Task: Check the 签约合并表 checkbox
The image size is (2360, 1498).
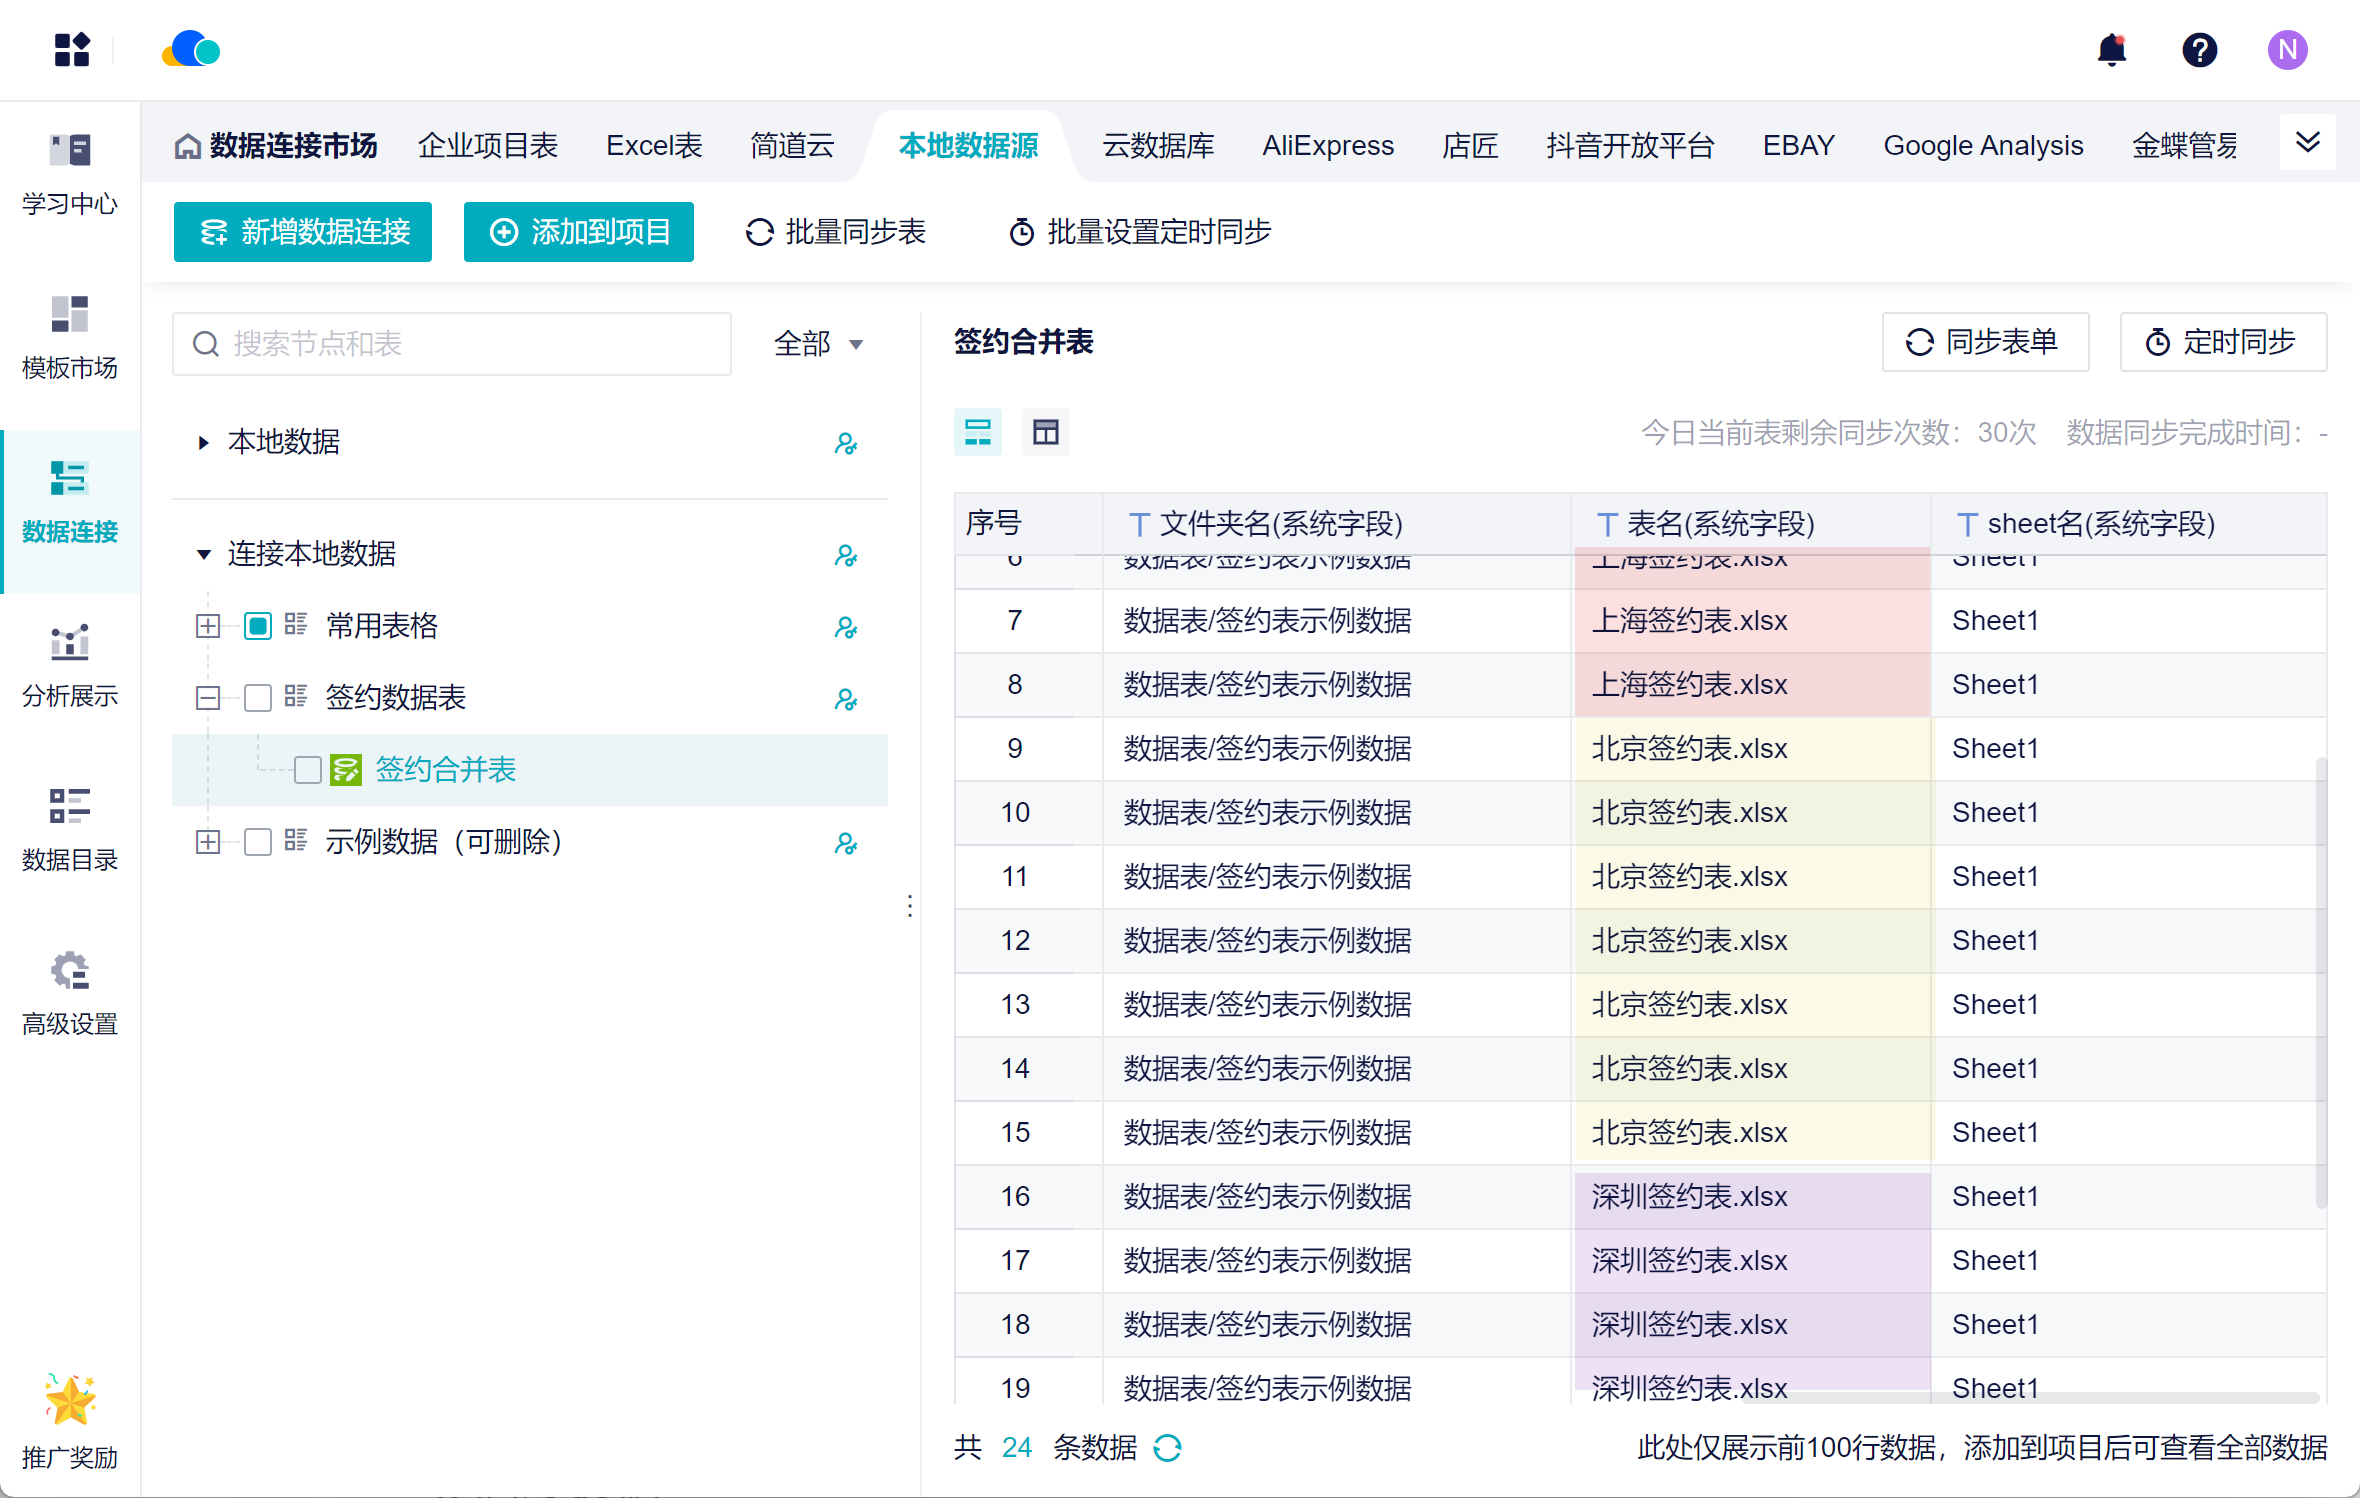Action: [x=307, y=770]
